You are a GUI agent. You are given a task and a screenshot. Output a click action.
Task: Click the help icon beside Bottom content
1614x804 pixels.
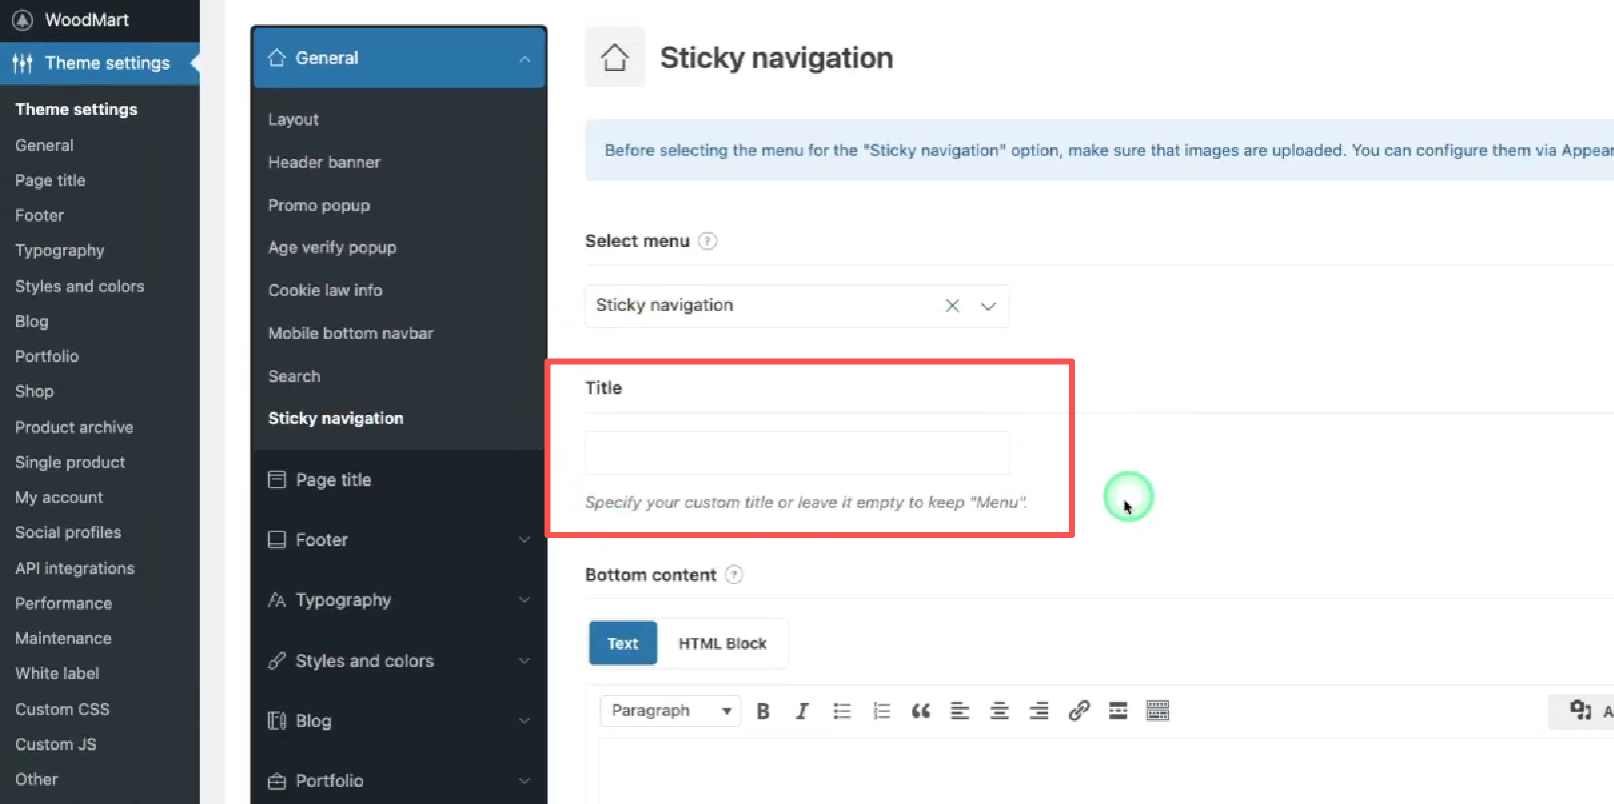click(734, 575)
